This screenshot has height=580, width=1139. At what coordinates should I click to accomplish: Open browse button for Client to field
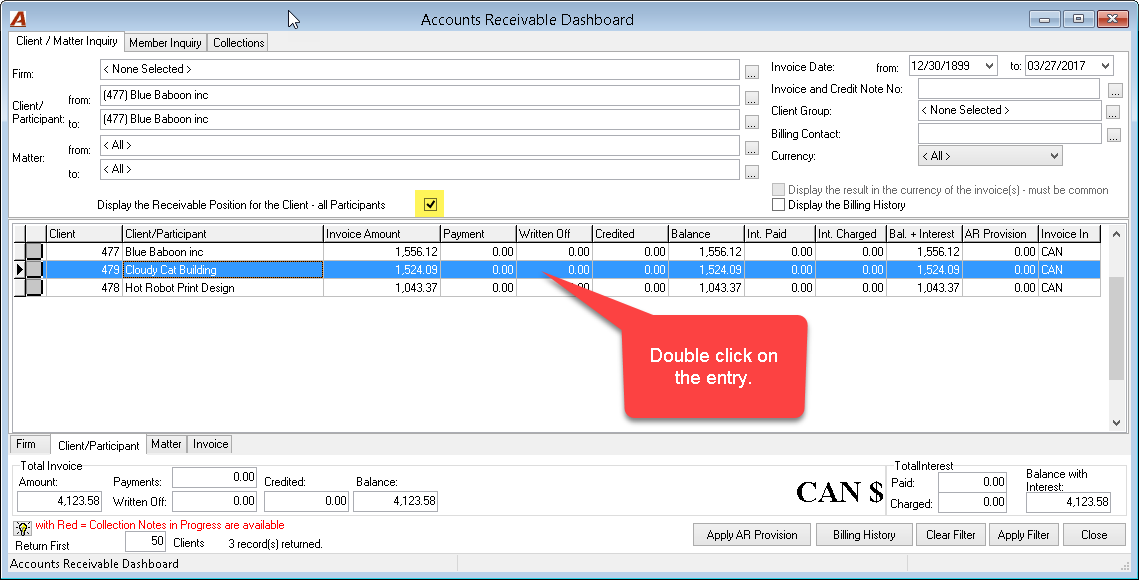[752, 121]
